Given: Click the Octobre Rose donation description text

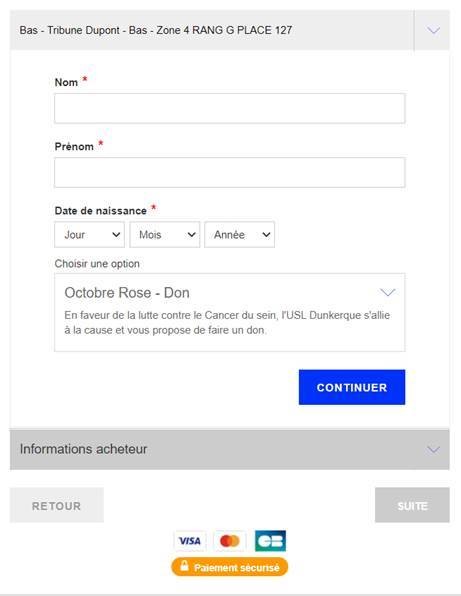Looking at the screenshot, I should (x=227, y=322).
